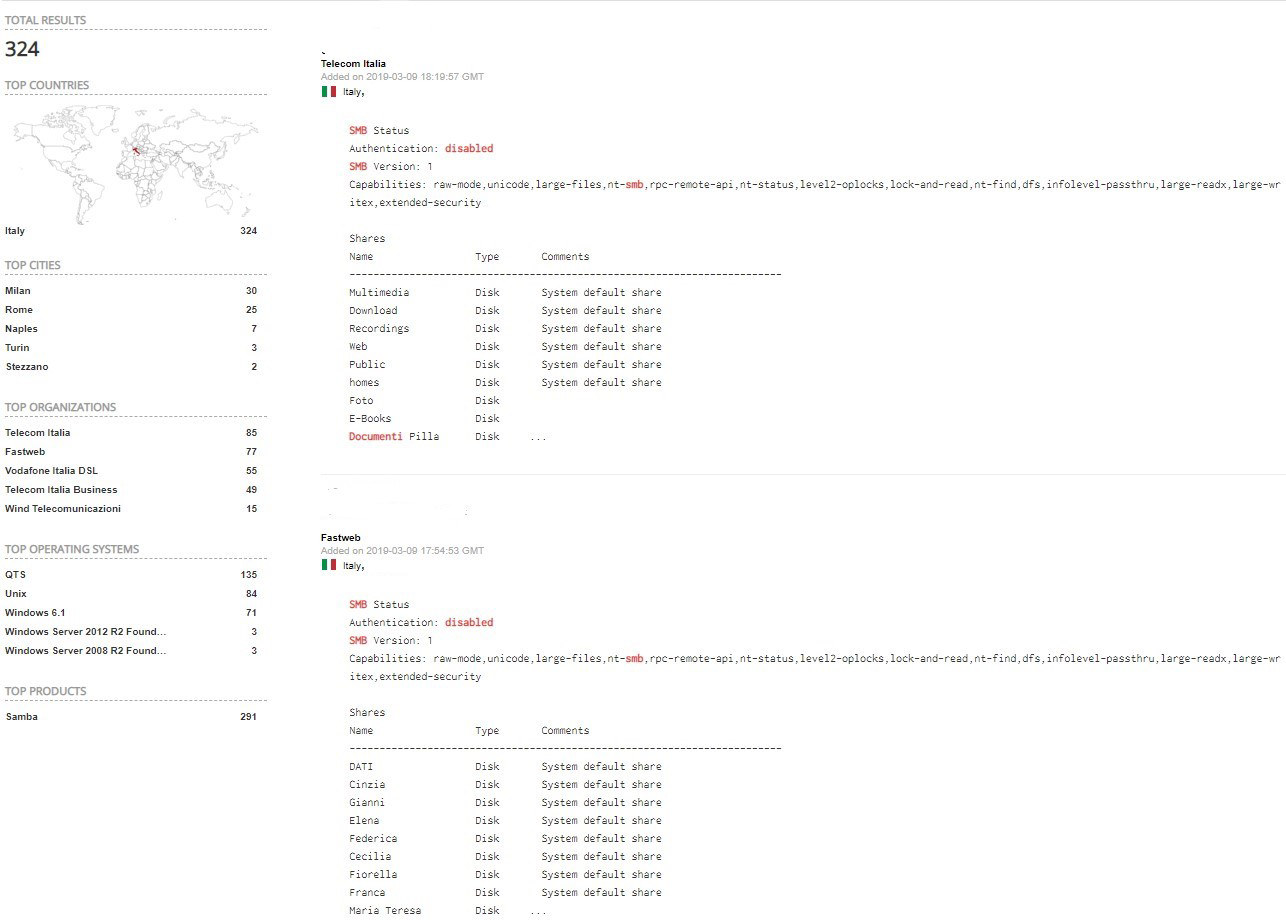Choose Wind Telecomunicazioni organization filter
1286x920 pixels.
pyautogui.click(x=63, y=509)
